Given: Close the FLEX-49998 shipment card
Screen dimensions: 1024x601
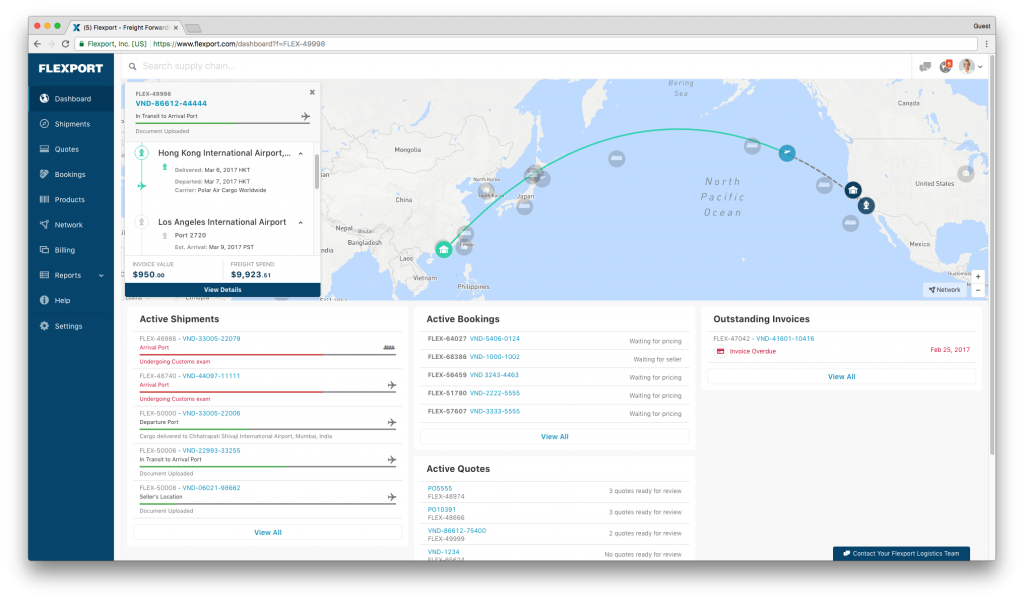Looking at the screenshot, I should [x=312, y=92].
